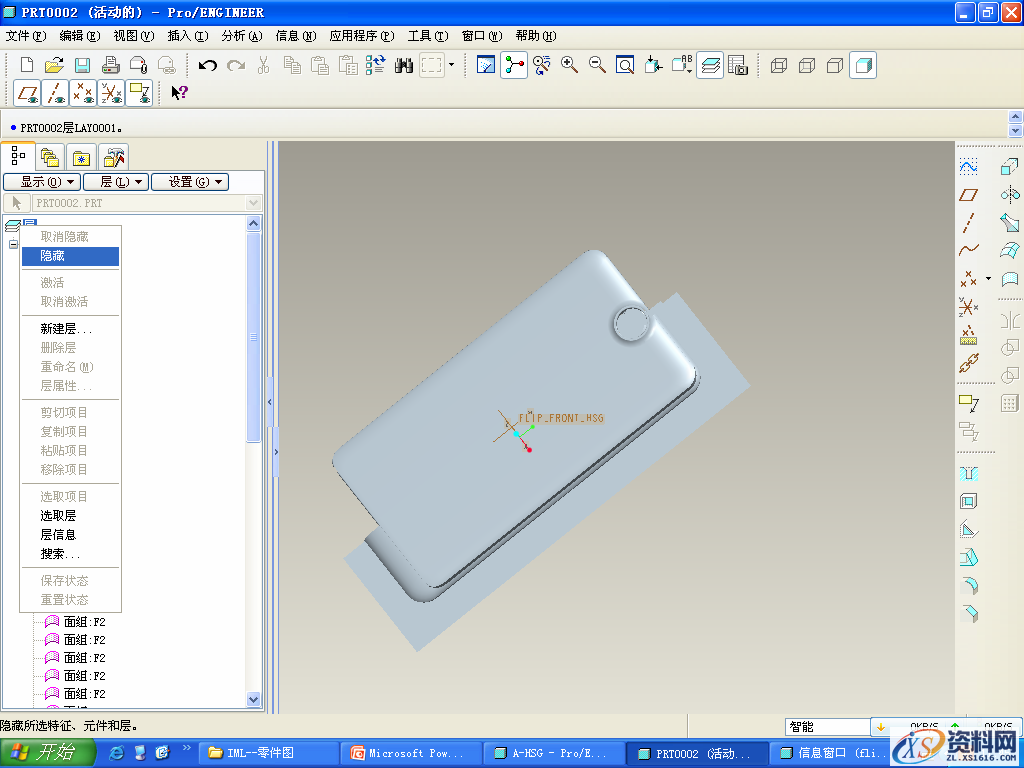The height and width of the screenshot is (768, 1024).
Task: Select the Extrude tool icon
Action: tap(1010, 166)
